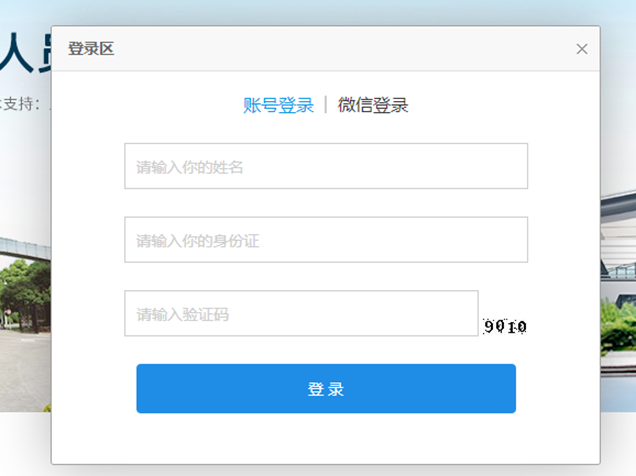Click the blank area left of the name field
Image resolution: width=636 pixels, height=476 pixels.
coord(88,166)
